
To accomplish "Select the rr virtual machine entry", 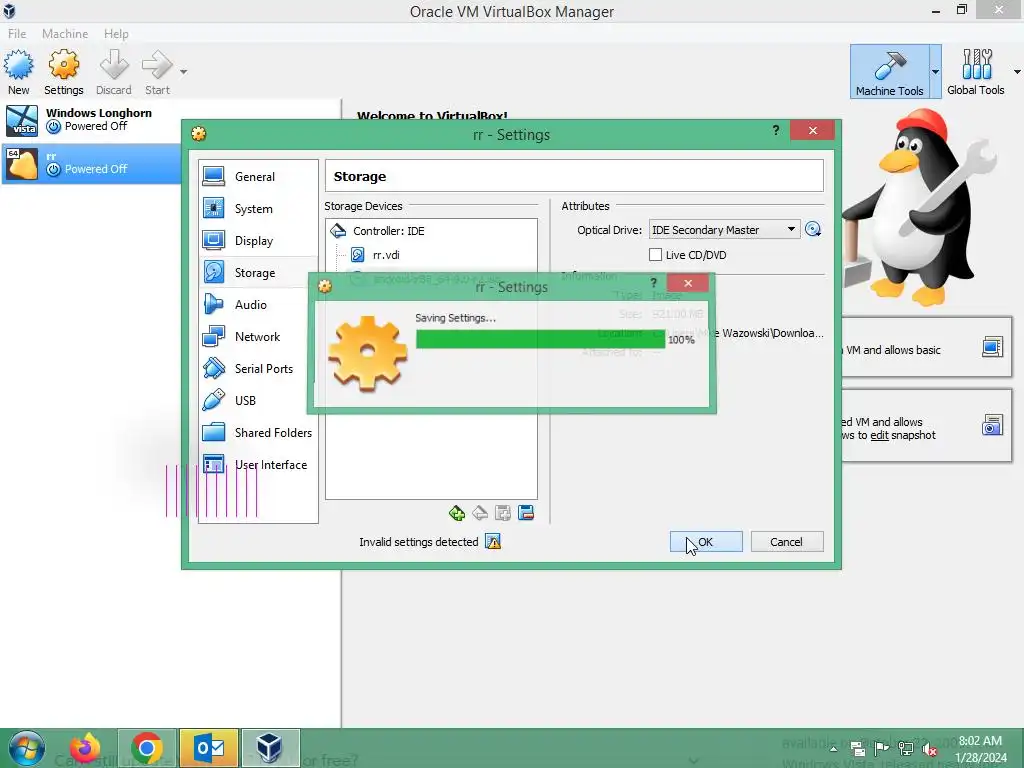I will click(91, 163).
